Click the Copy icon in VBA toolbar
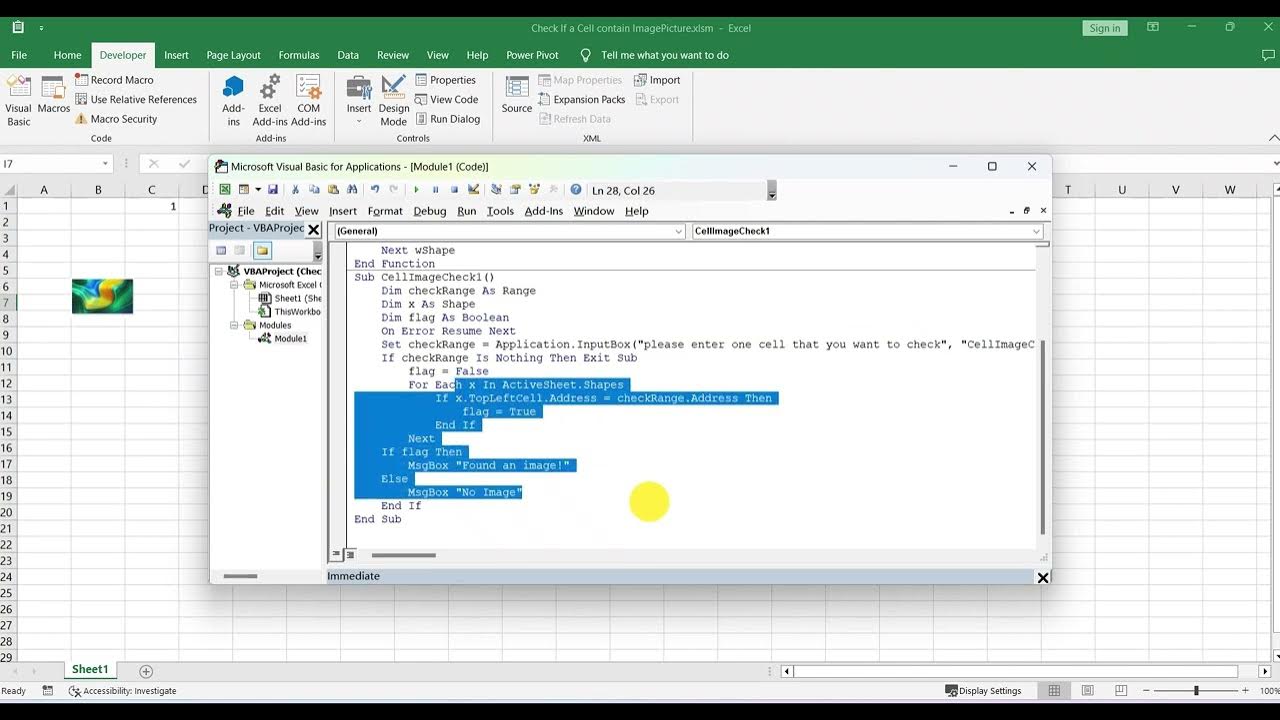Viewport: 1280px width, 720px height. [314, 190]
